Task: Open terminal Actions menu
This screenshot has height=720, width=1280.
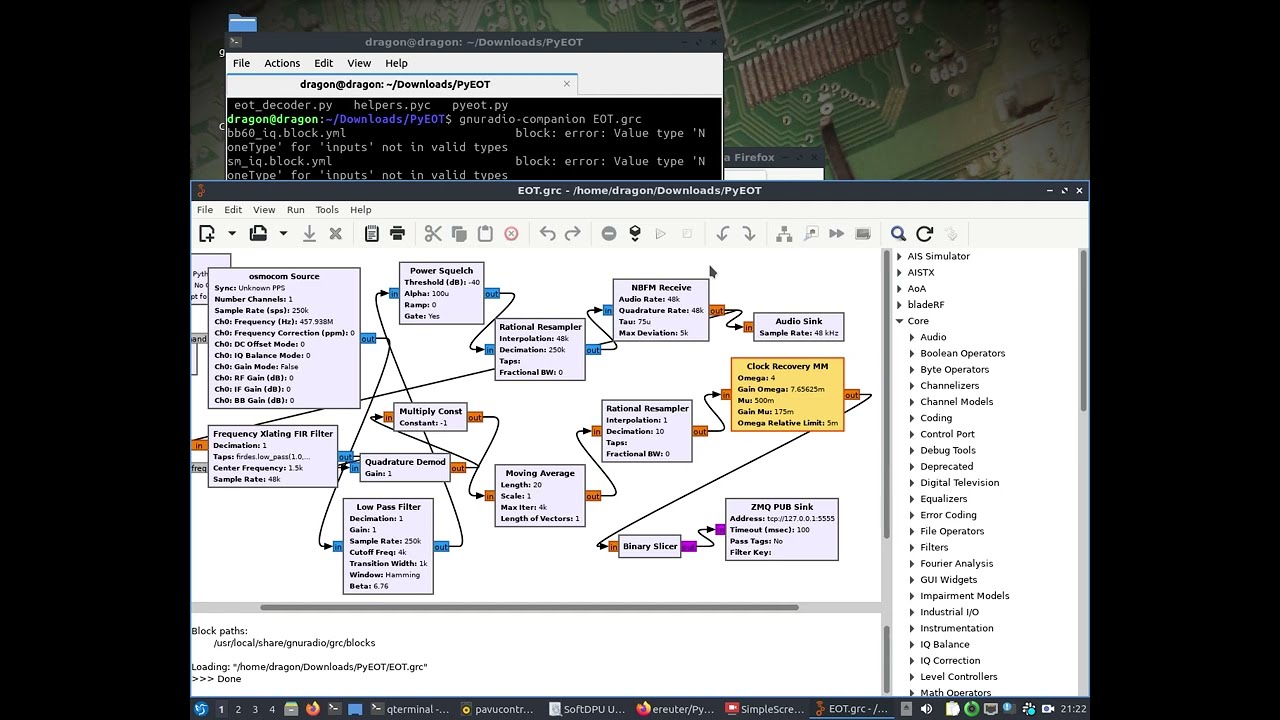Action: [282, 63]
